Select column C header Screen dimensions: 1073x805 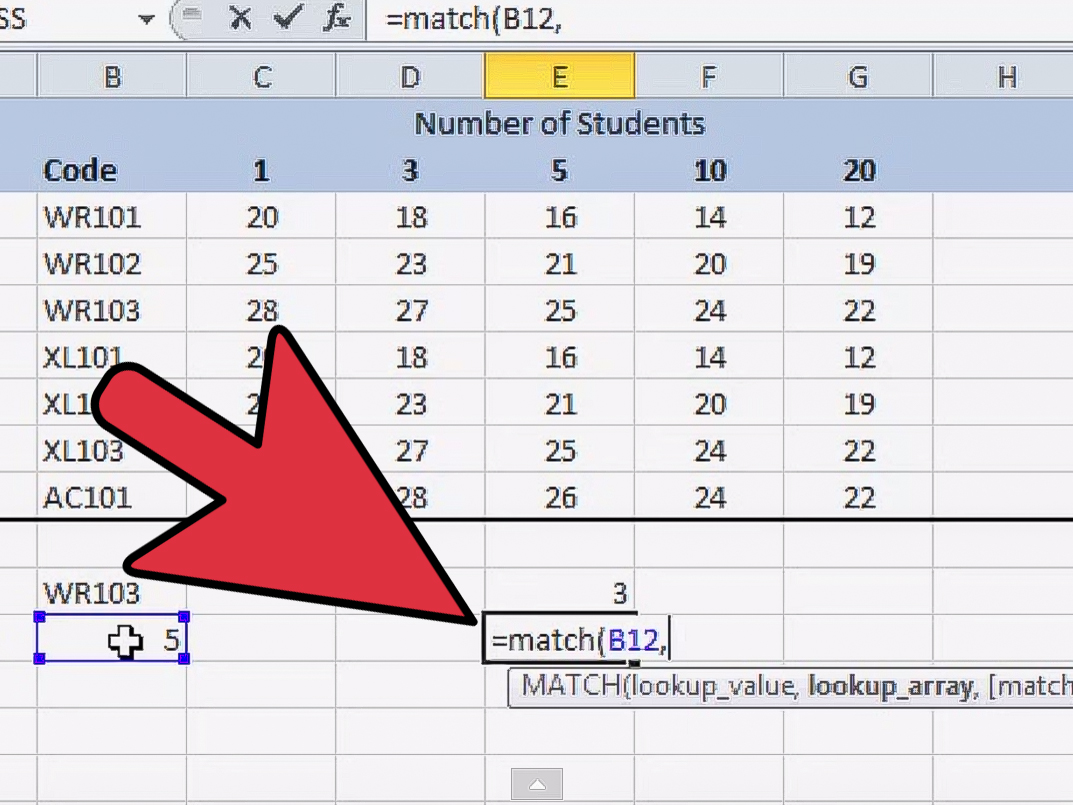coord(261,77)
